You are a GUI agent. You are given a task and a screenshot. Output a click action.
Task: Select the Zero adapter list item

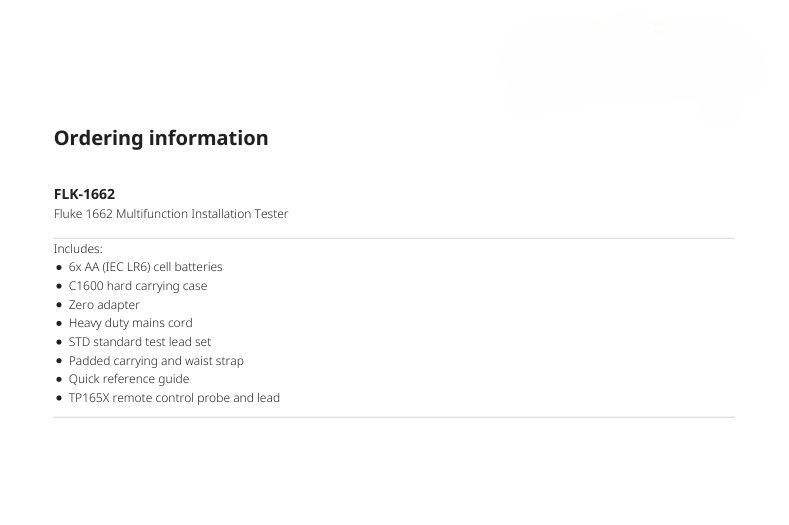104,305
